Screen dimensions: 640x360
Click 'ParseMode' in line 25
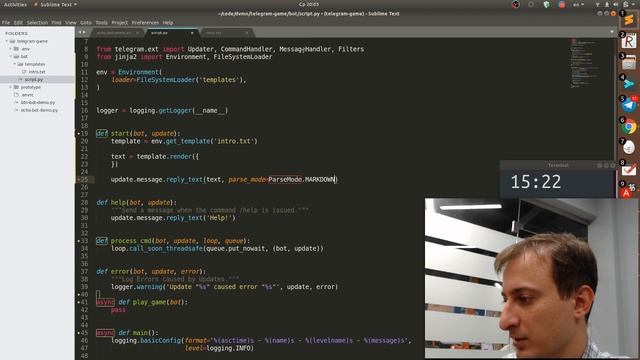tap(285, 179)
